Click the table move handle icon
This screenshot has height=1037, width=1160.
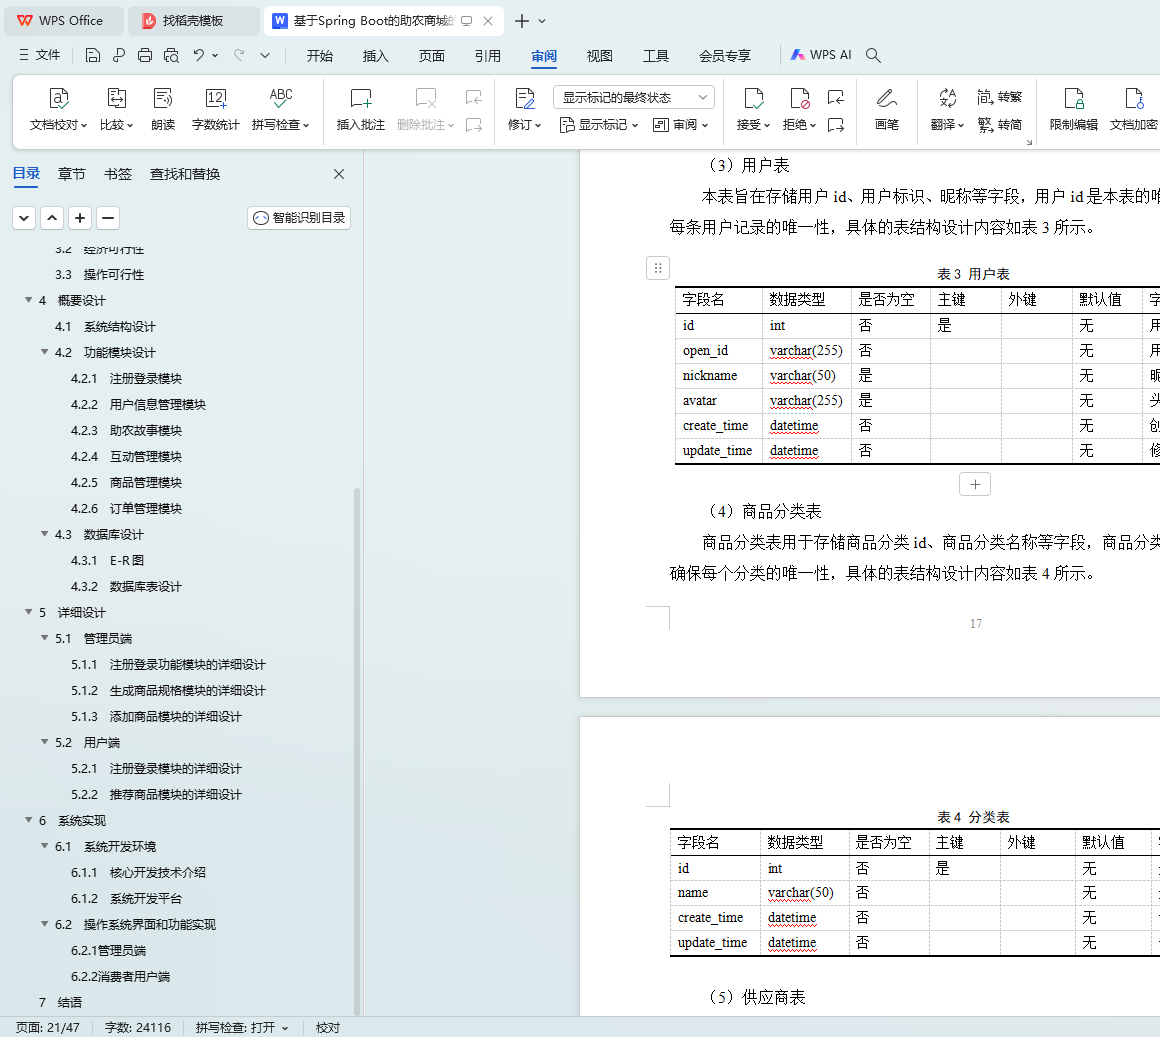click(x=658, y=268)
